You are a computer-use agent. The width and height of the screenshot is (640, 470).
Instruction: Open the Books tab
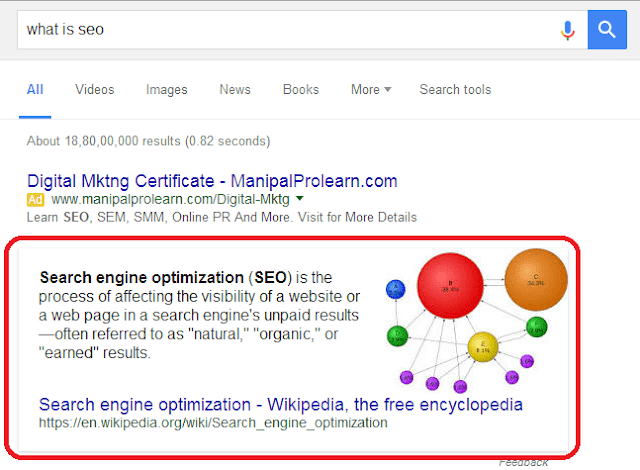pyautogui.click(x=301, y=90)
